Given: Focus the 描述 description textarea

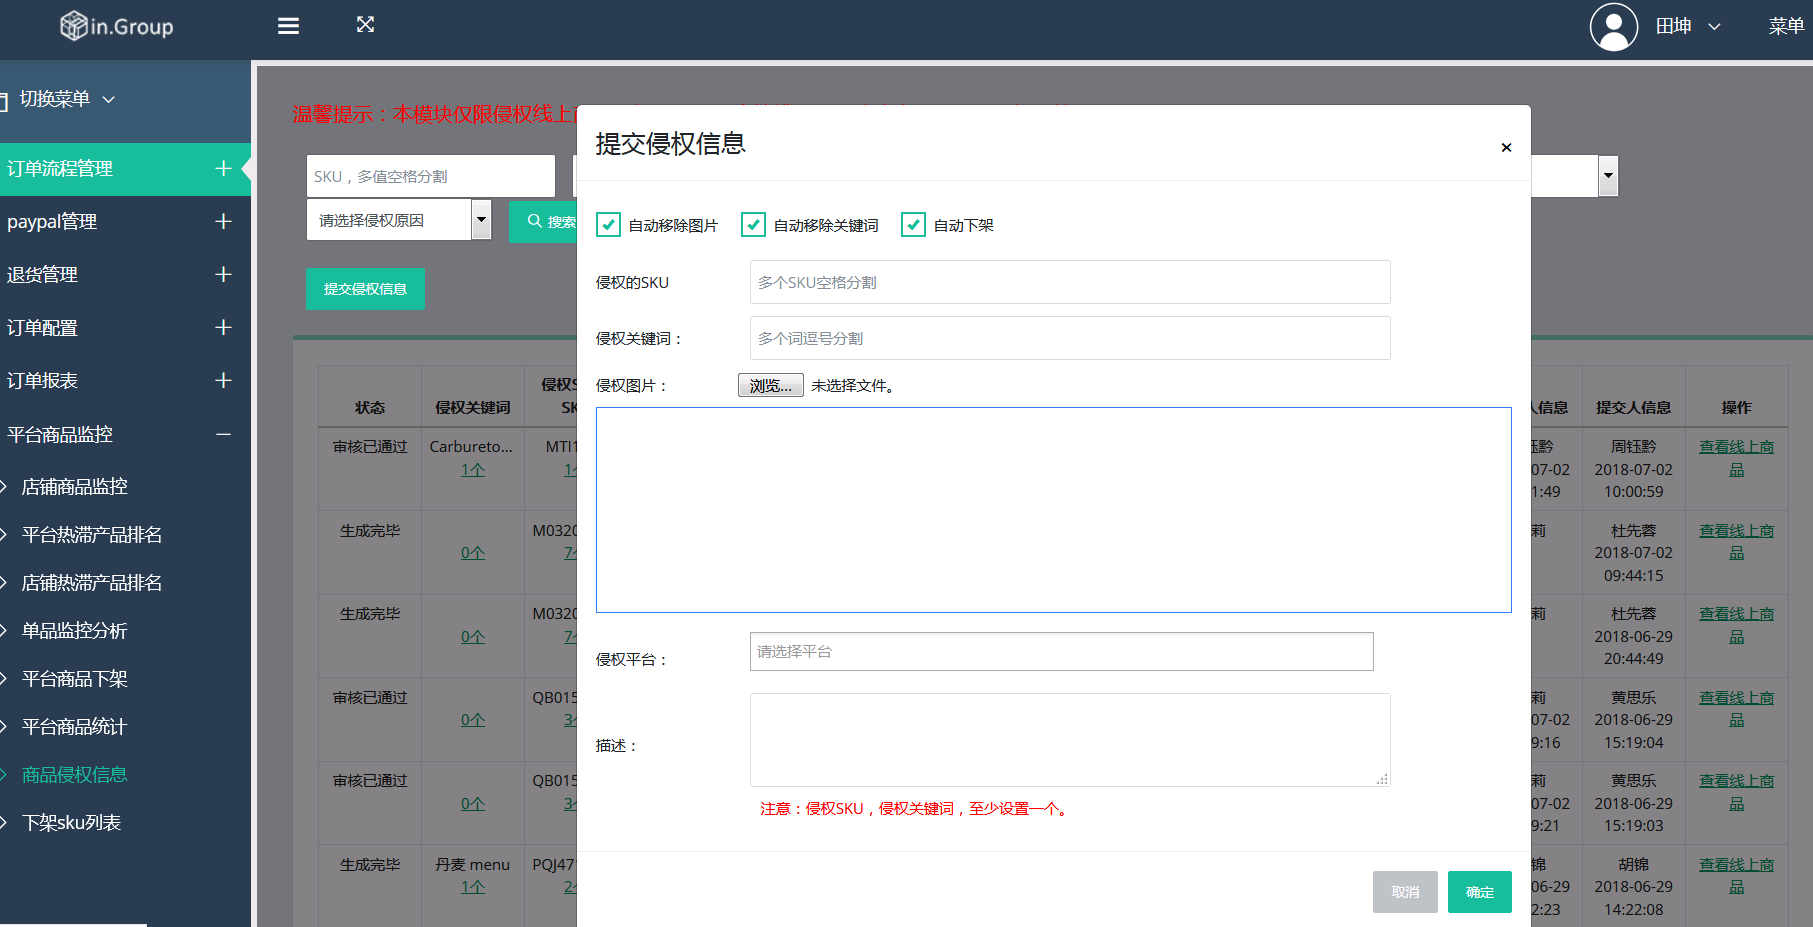Looking at the screenshot, I should 1070,740.
